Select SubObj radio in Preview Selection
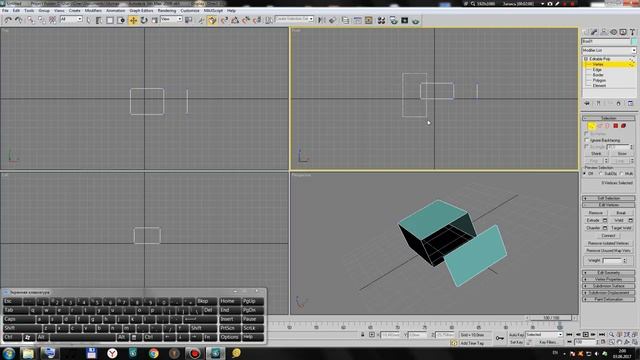The width and height of the screenshot is (640, 360). [x=601, y=173]
